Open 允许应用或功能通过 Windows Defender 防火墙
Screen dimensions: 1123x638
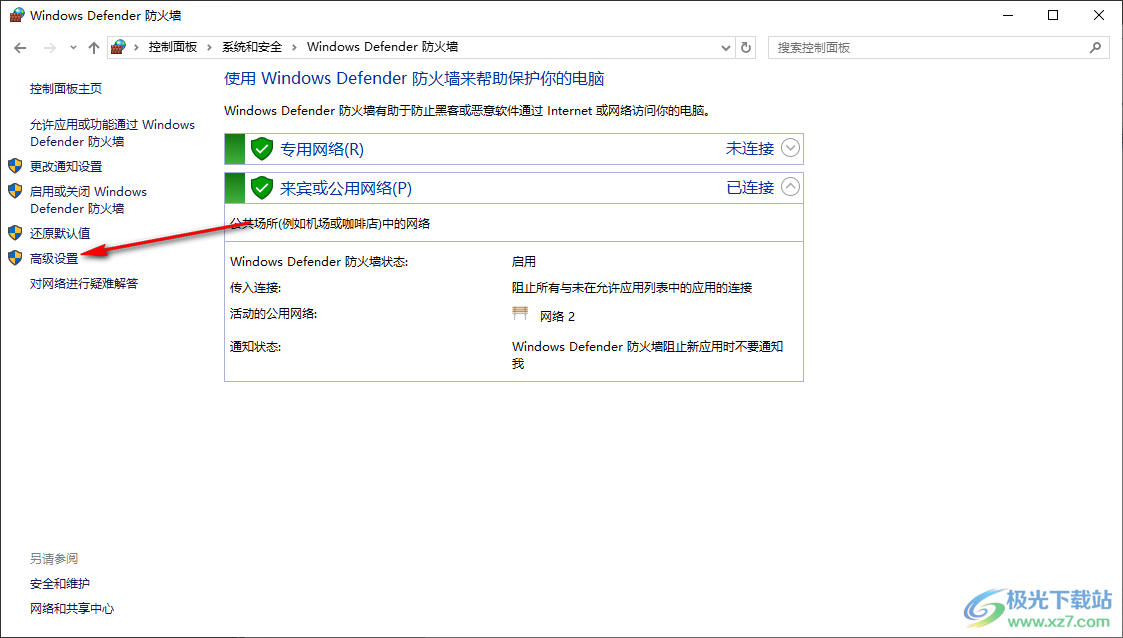coord(112,133)
